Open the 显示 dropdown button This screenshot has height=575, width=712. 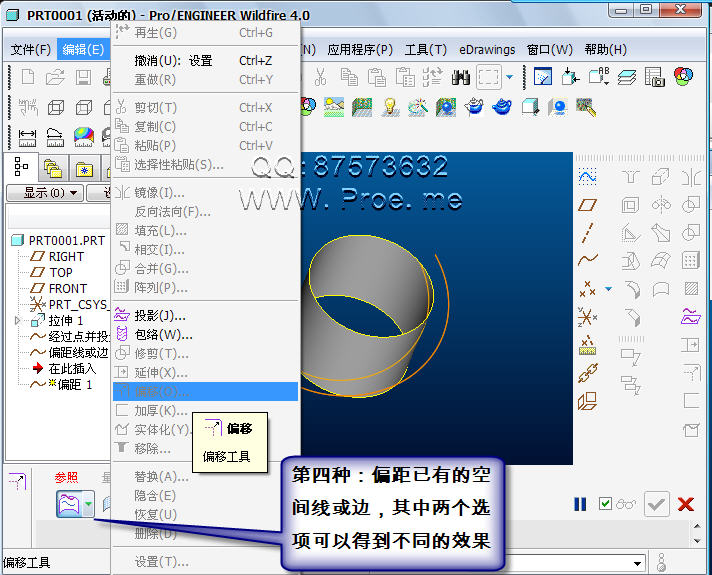pos(45,193)
